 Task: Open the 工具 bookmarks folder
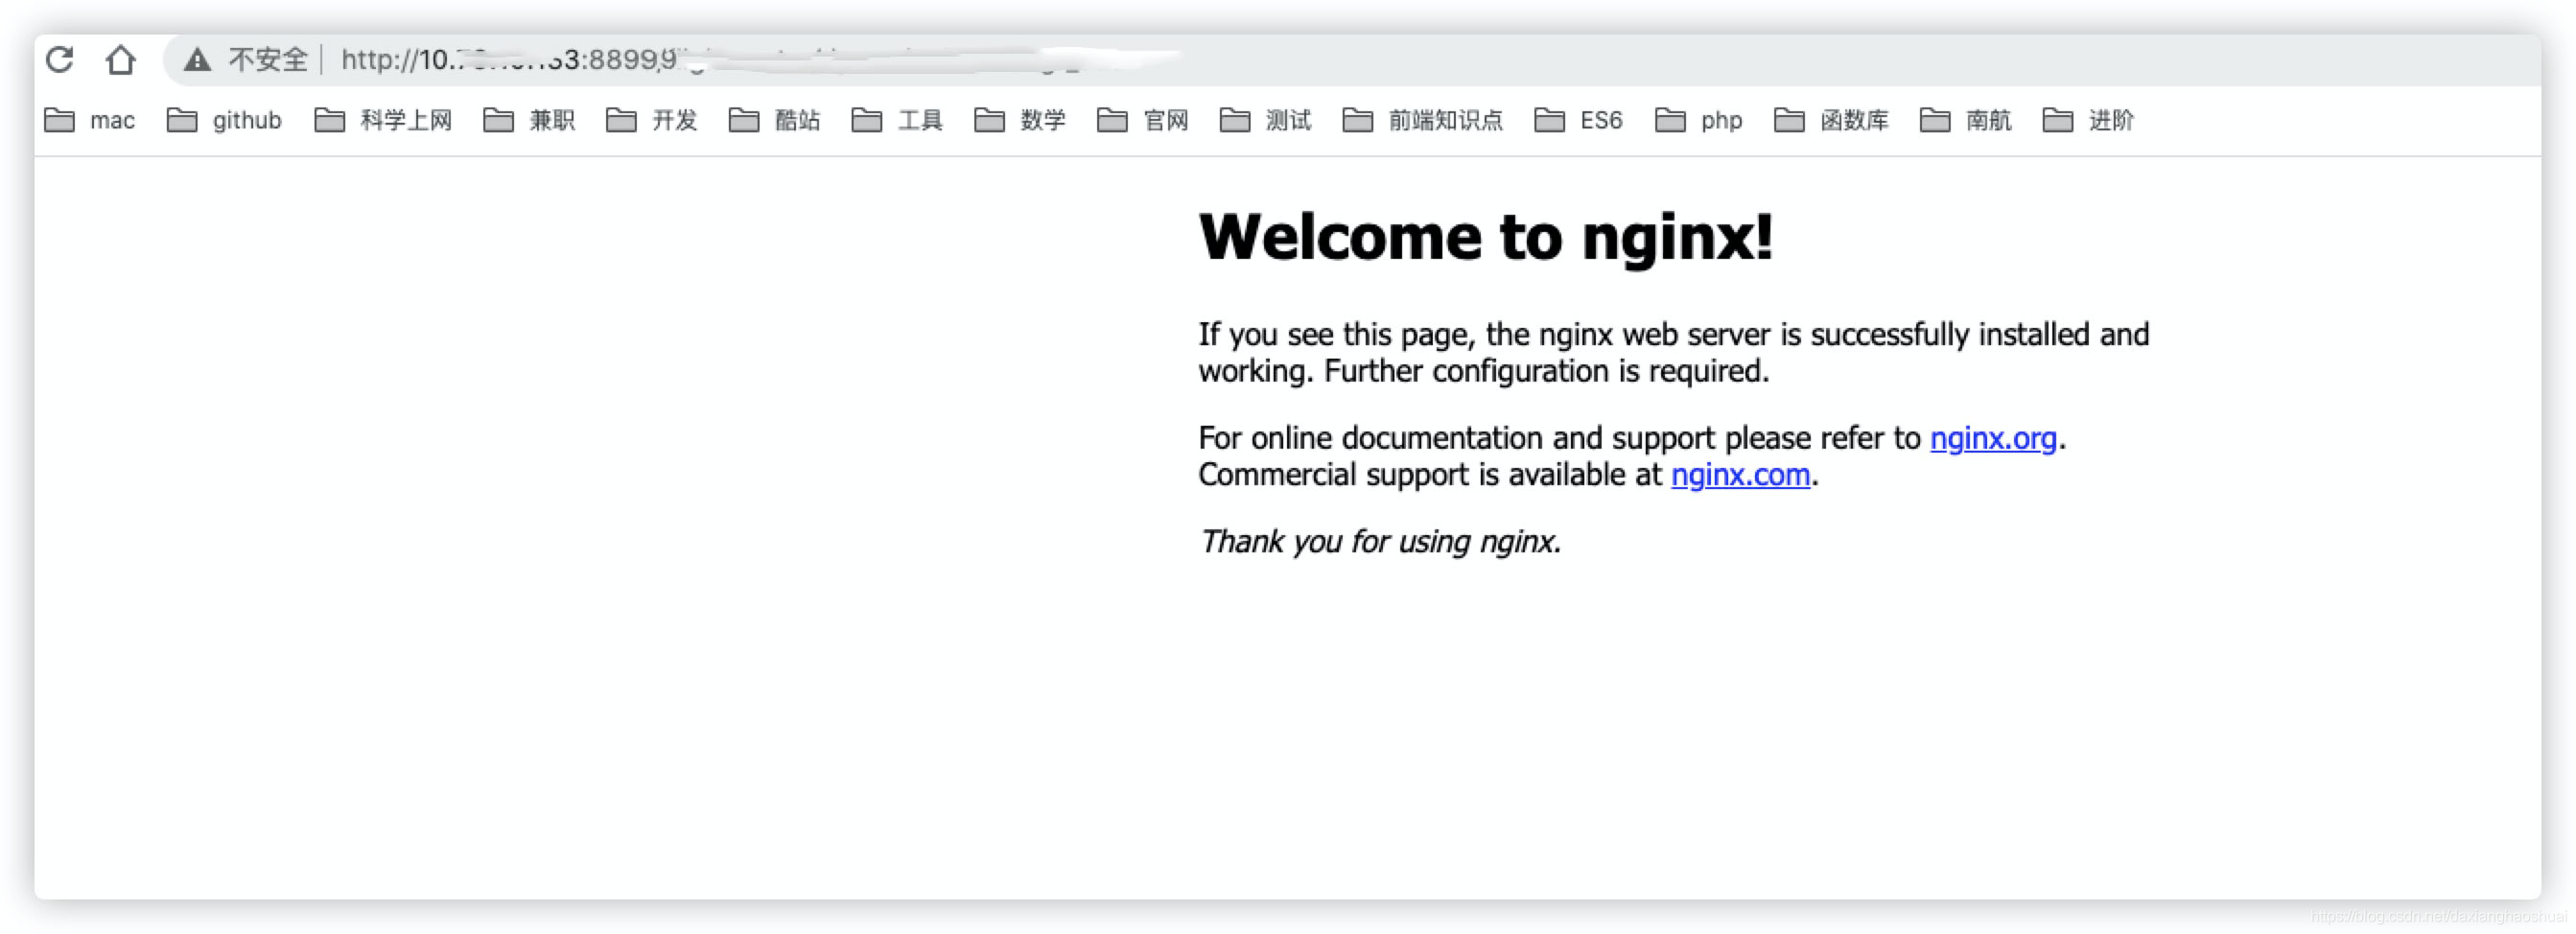coord(897,120)
